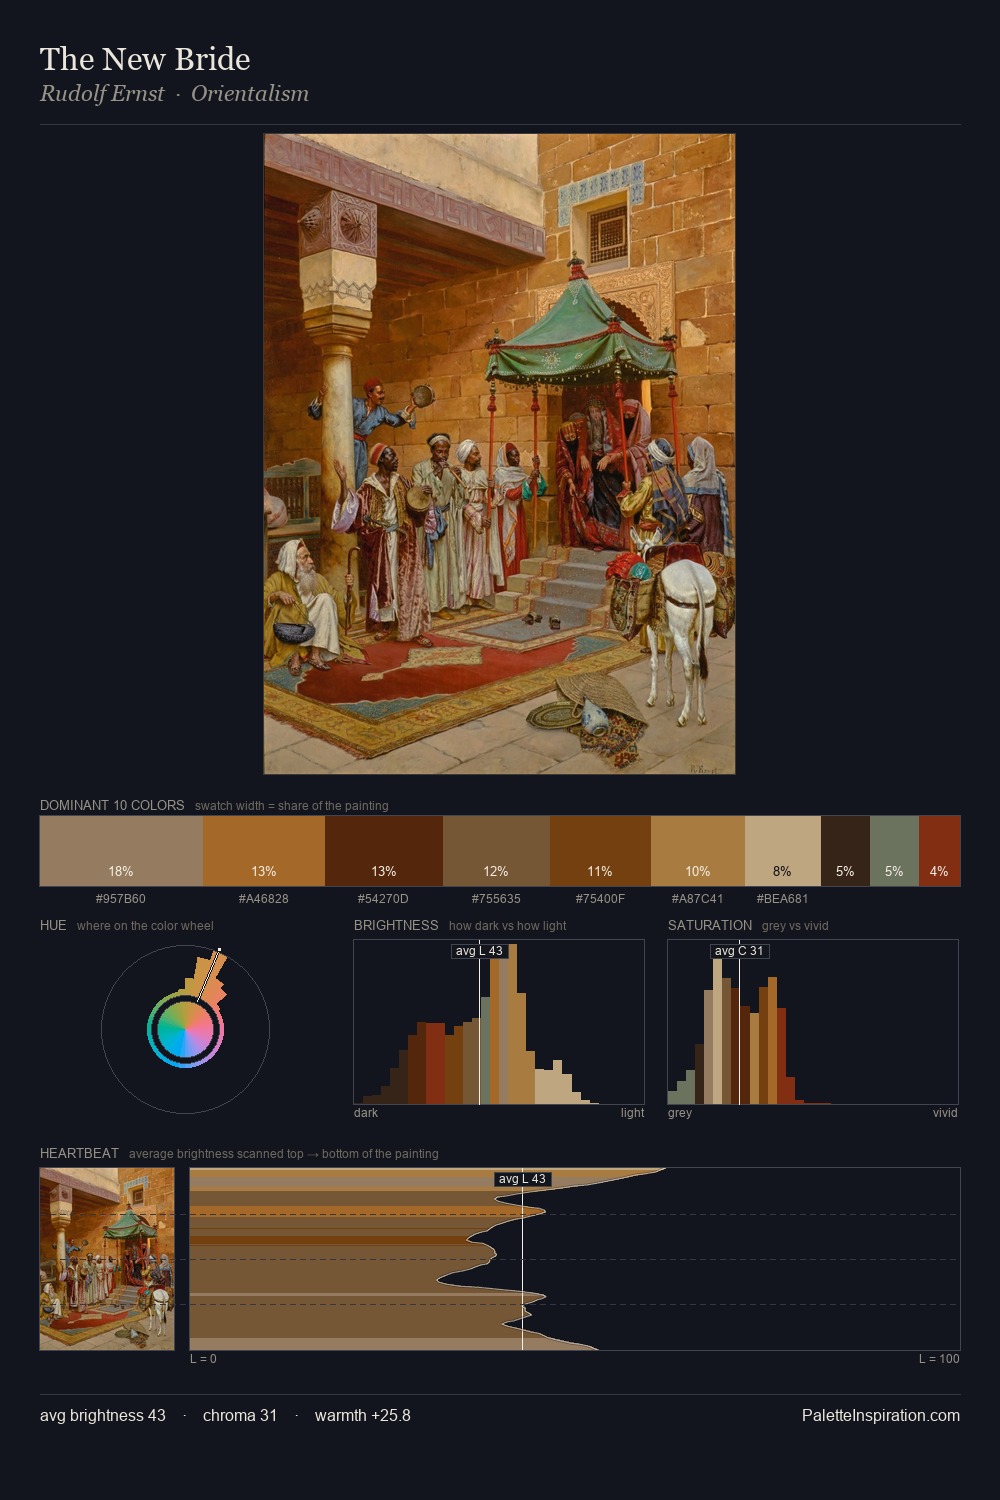Click the saturation histogram chart
The width and height of the screenshot is (1000, 1500).
(x=813, y=1022)
